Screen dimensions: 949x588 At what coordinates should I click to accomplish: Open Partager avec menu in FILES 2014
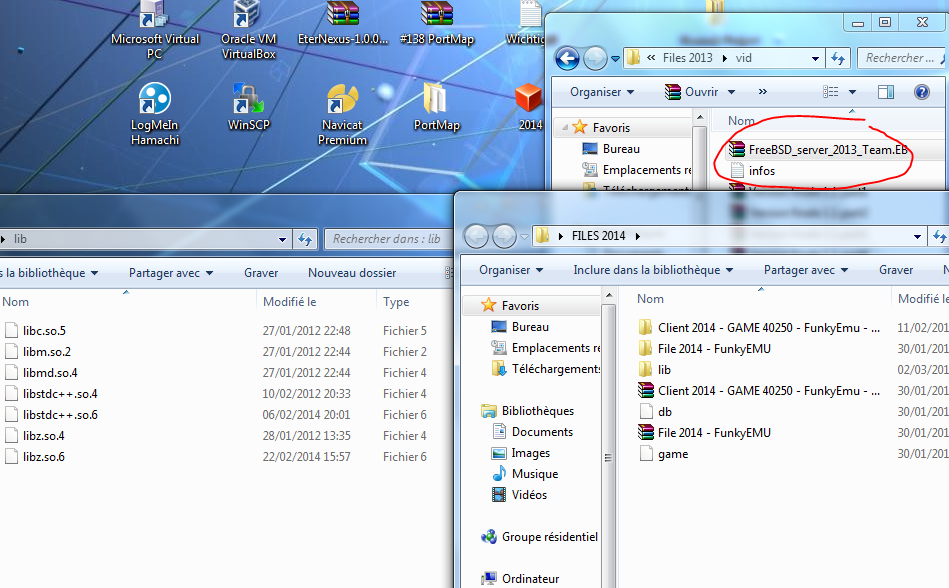pyautogui.click(x=806, y=270)
